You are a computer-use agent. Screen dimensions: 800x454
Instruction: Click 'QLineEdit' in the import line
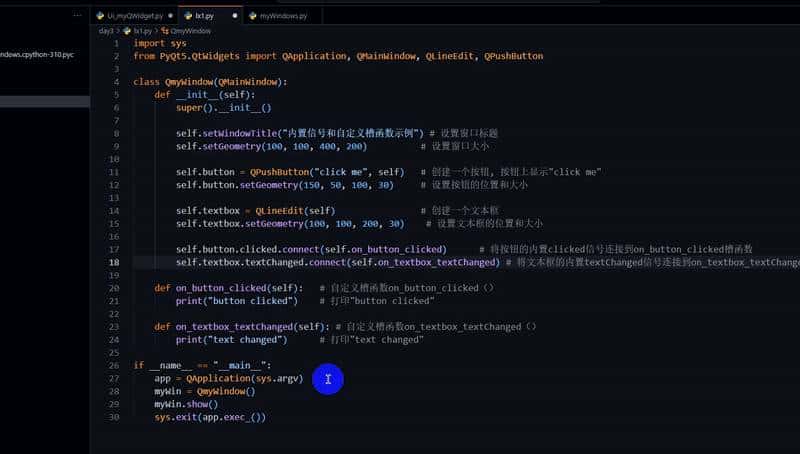(x=449, y=56)
